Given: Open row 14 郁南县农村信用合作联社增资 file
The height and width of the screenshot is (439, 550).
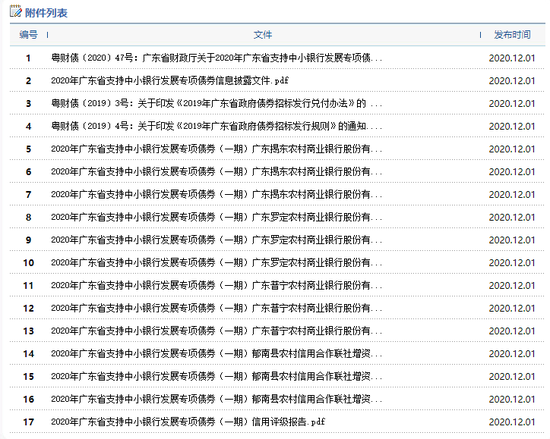Looking at the screenshot, I should [216, 353].
